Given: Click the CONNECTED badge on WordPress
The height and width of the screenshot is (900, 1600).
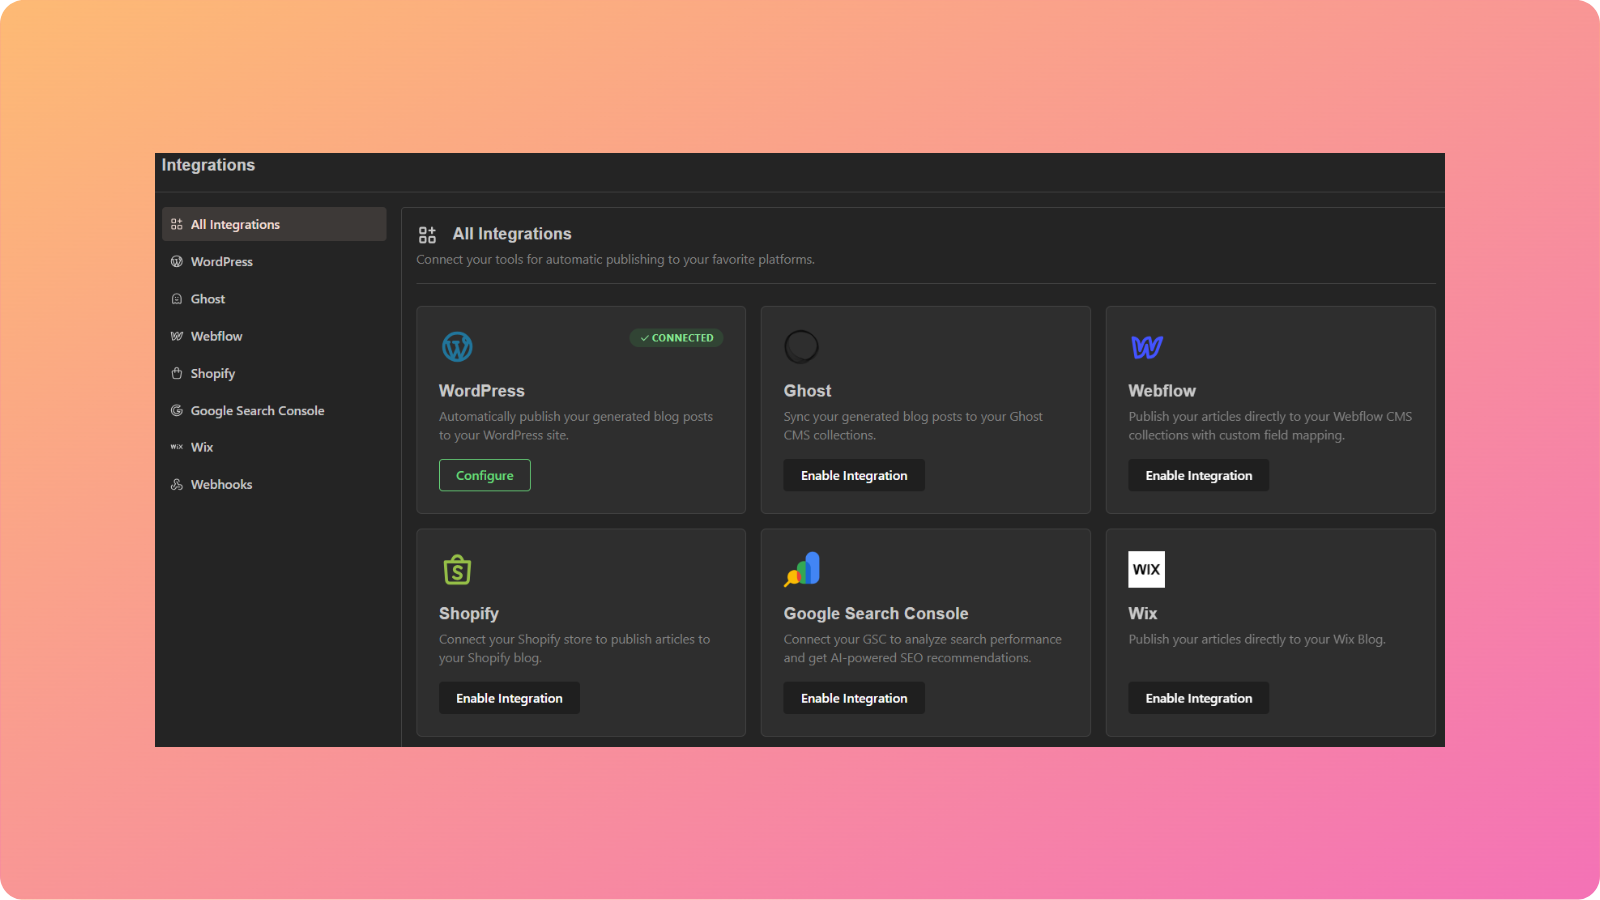Looking at the screenshot, I should 676,338.
